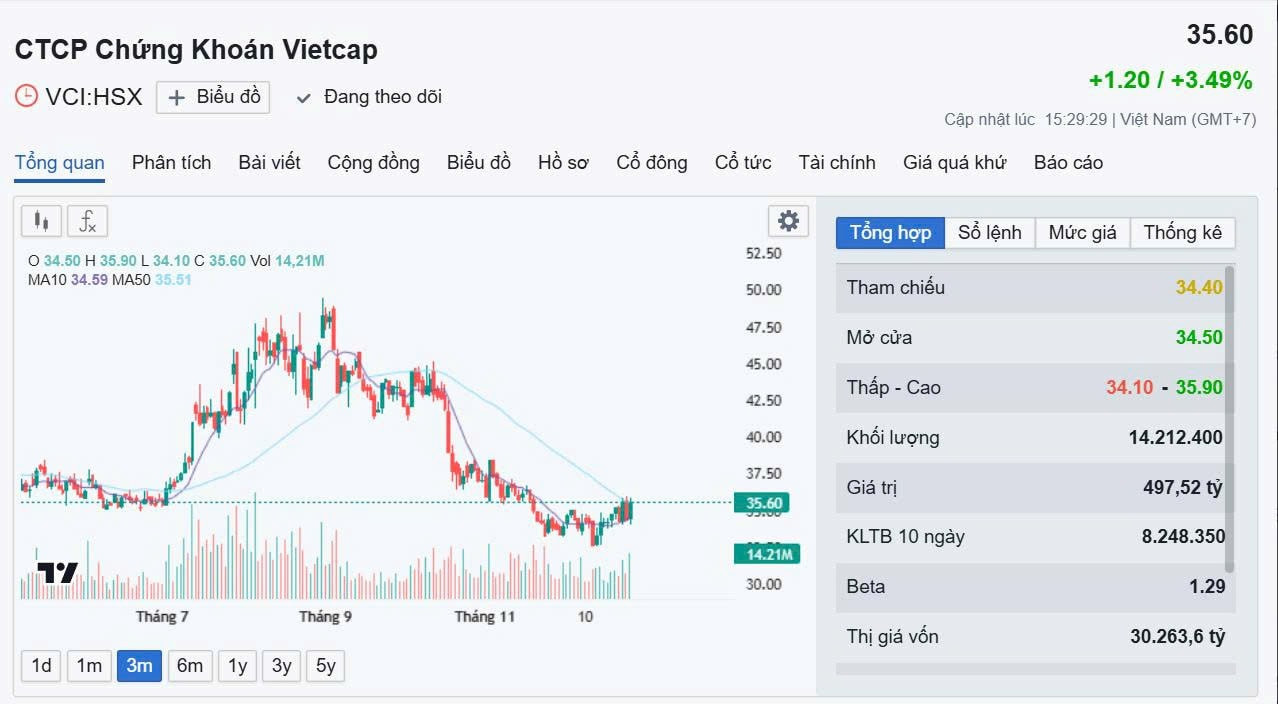Image resolution: width=1278 pixels, height=704 pixels.
Task: Click the 14.21M volume axis label
Action: [766, 554]
